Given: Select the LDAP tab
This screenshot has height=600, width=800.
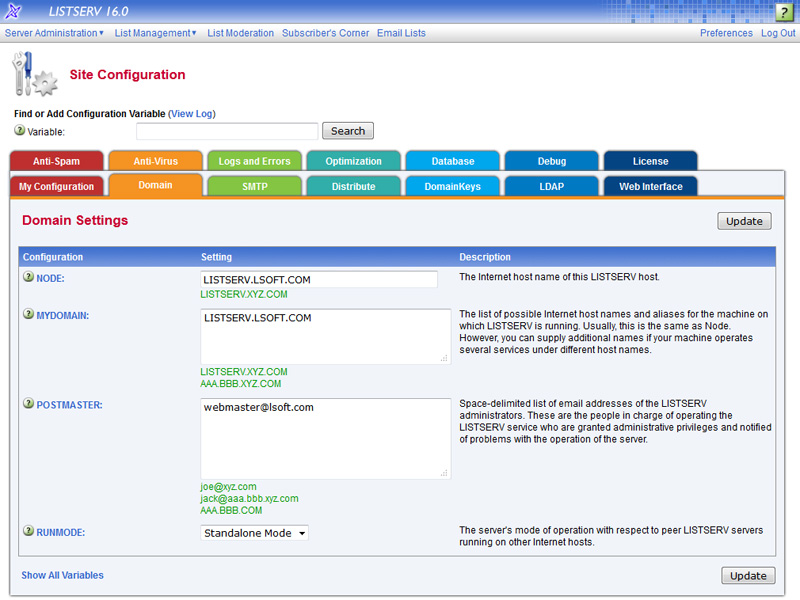Looking at the screenshot, I should (552, 186).
